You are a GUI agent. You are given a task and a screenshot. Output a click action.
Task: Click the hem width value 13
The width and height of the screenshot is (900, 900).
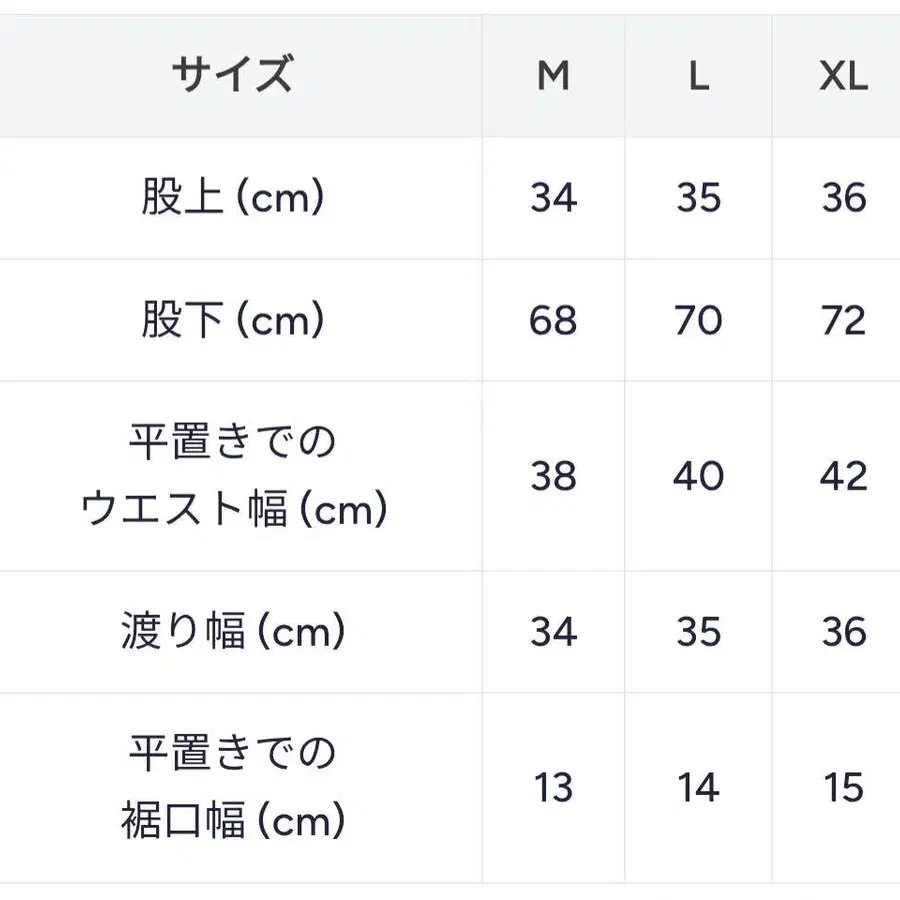(553, 788)
